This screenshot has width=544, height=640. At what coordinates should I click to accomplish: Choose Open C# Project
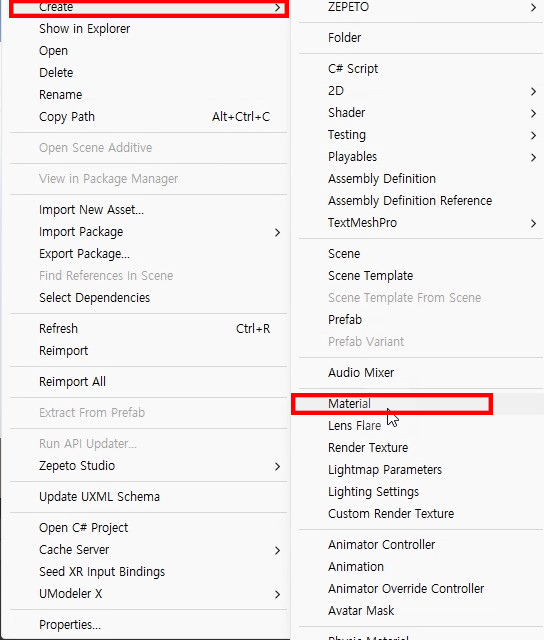tap(149, 528)
